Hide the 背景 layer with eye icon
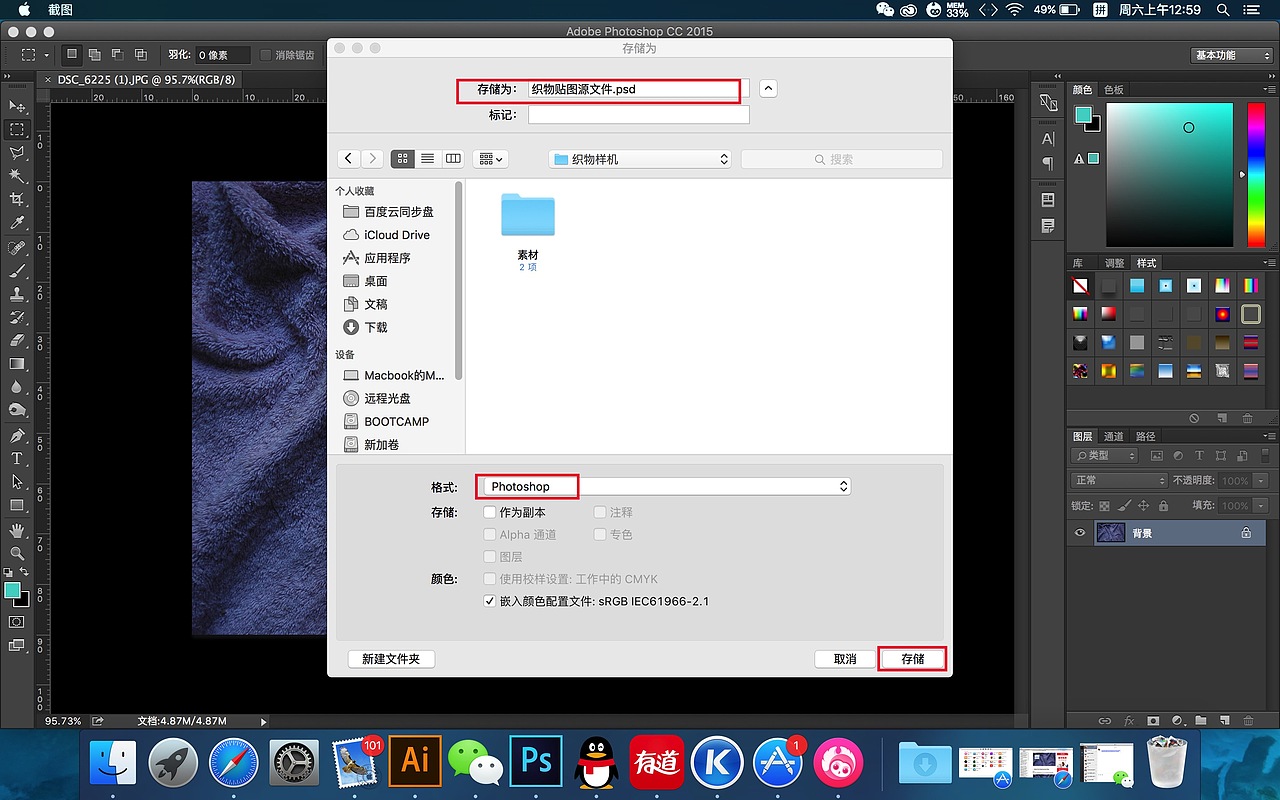Viewport: 1280px width, 800px height. (1080, 533)
